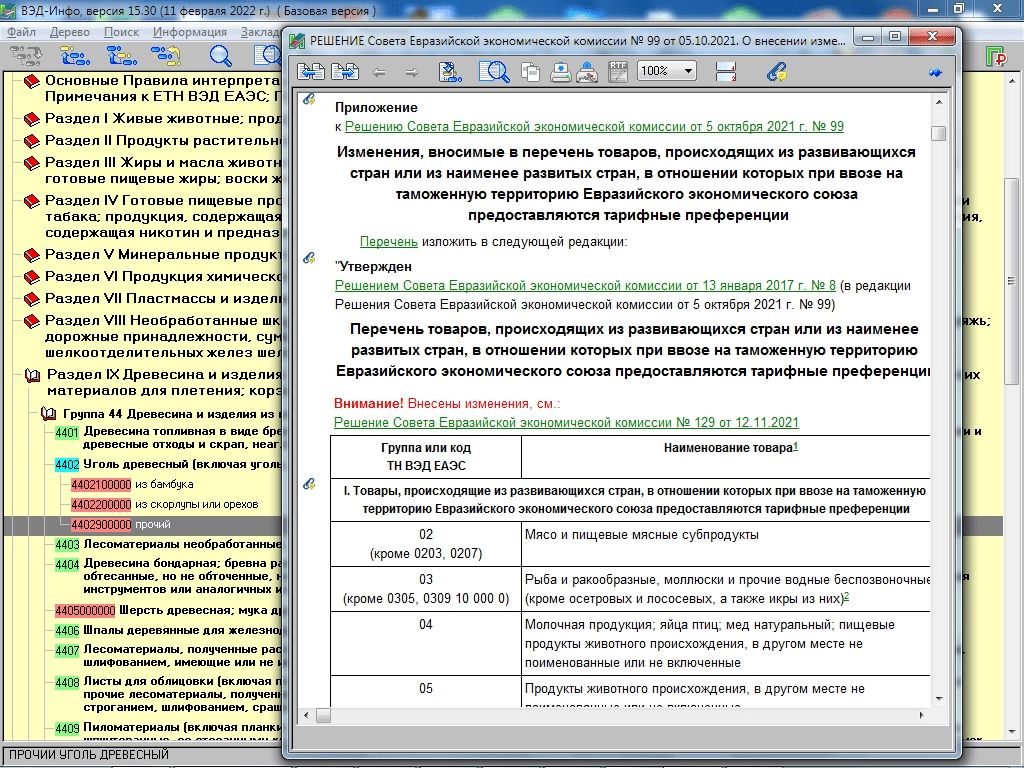Select tree code 4408 Листы для облицовки

tap(67, 683)
